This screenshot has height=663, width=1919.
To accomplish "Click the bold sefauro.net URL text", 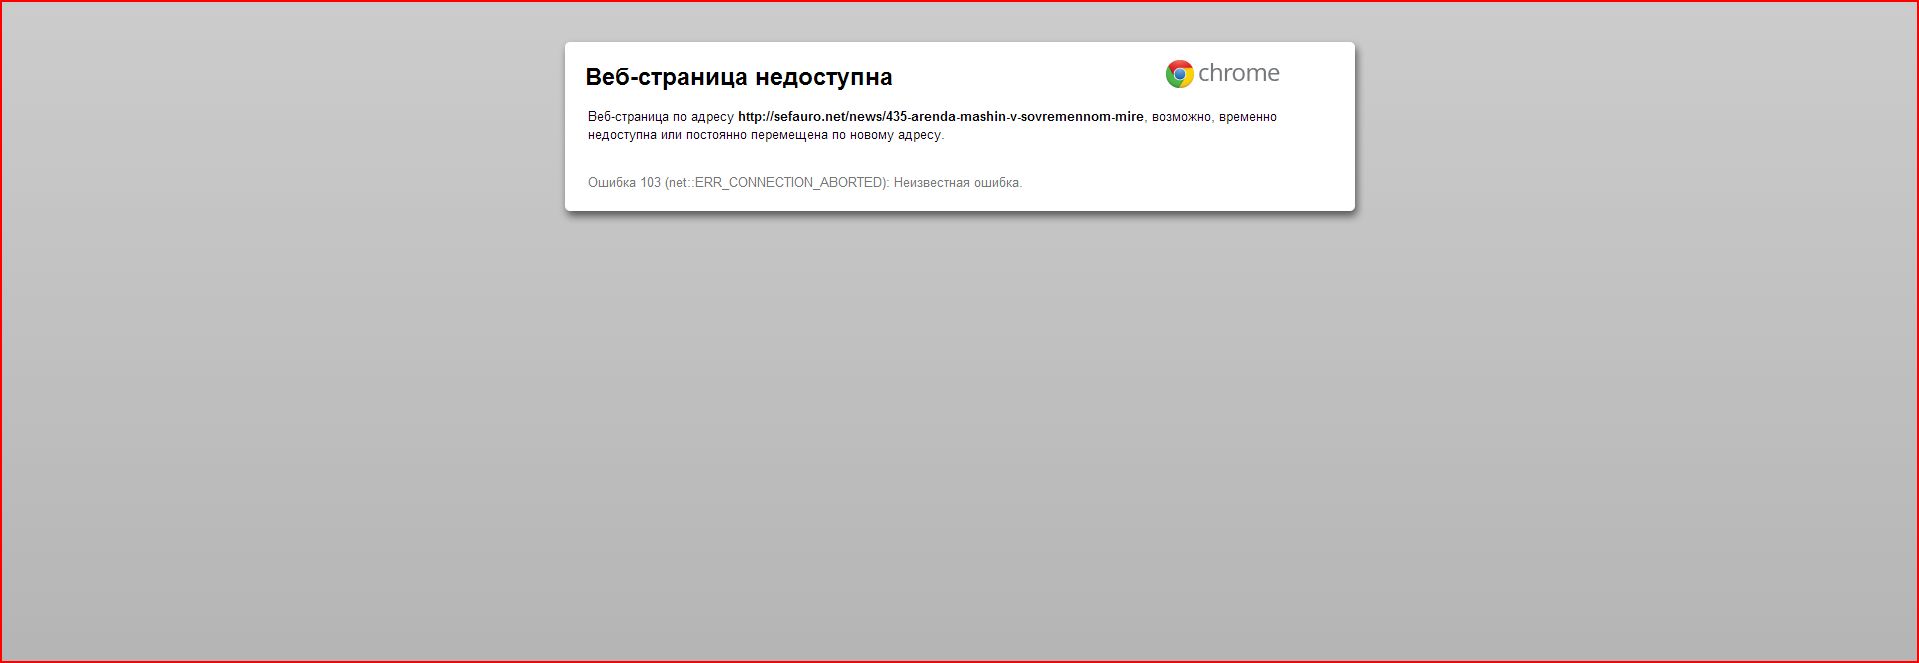I will point(940,117).
